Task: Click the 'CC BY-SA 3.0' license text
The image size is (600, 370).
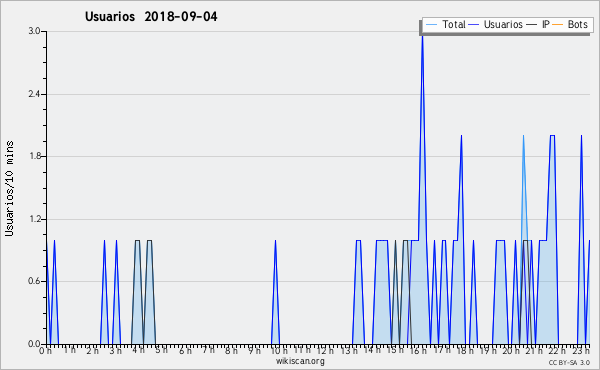Action: click(569, 363)
